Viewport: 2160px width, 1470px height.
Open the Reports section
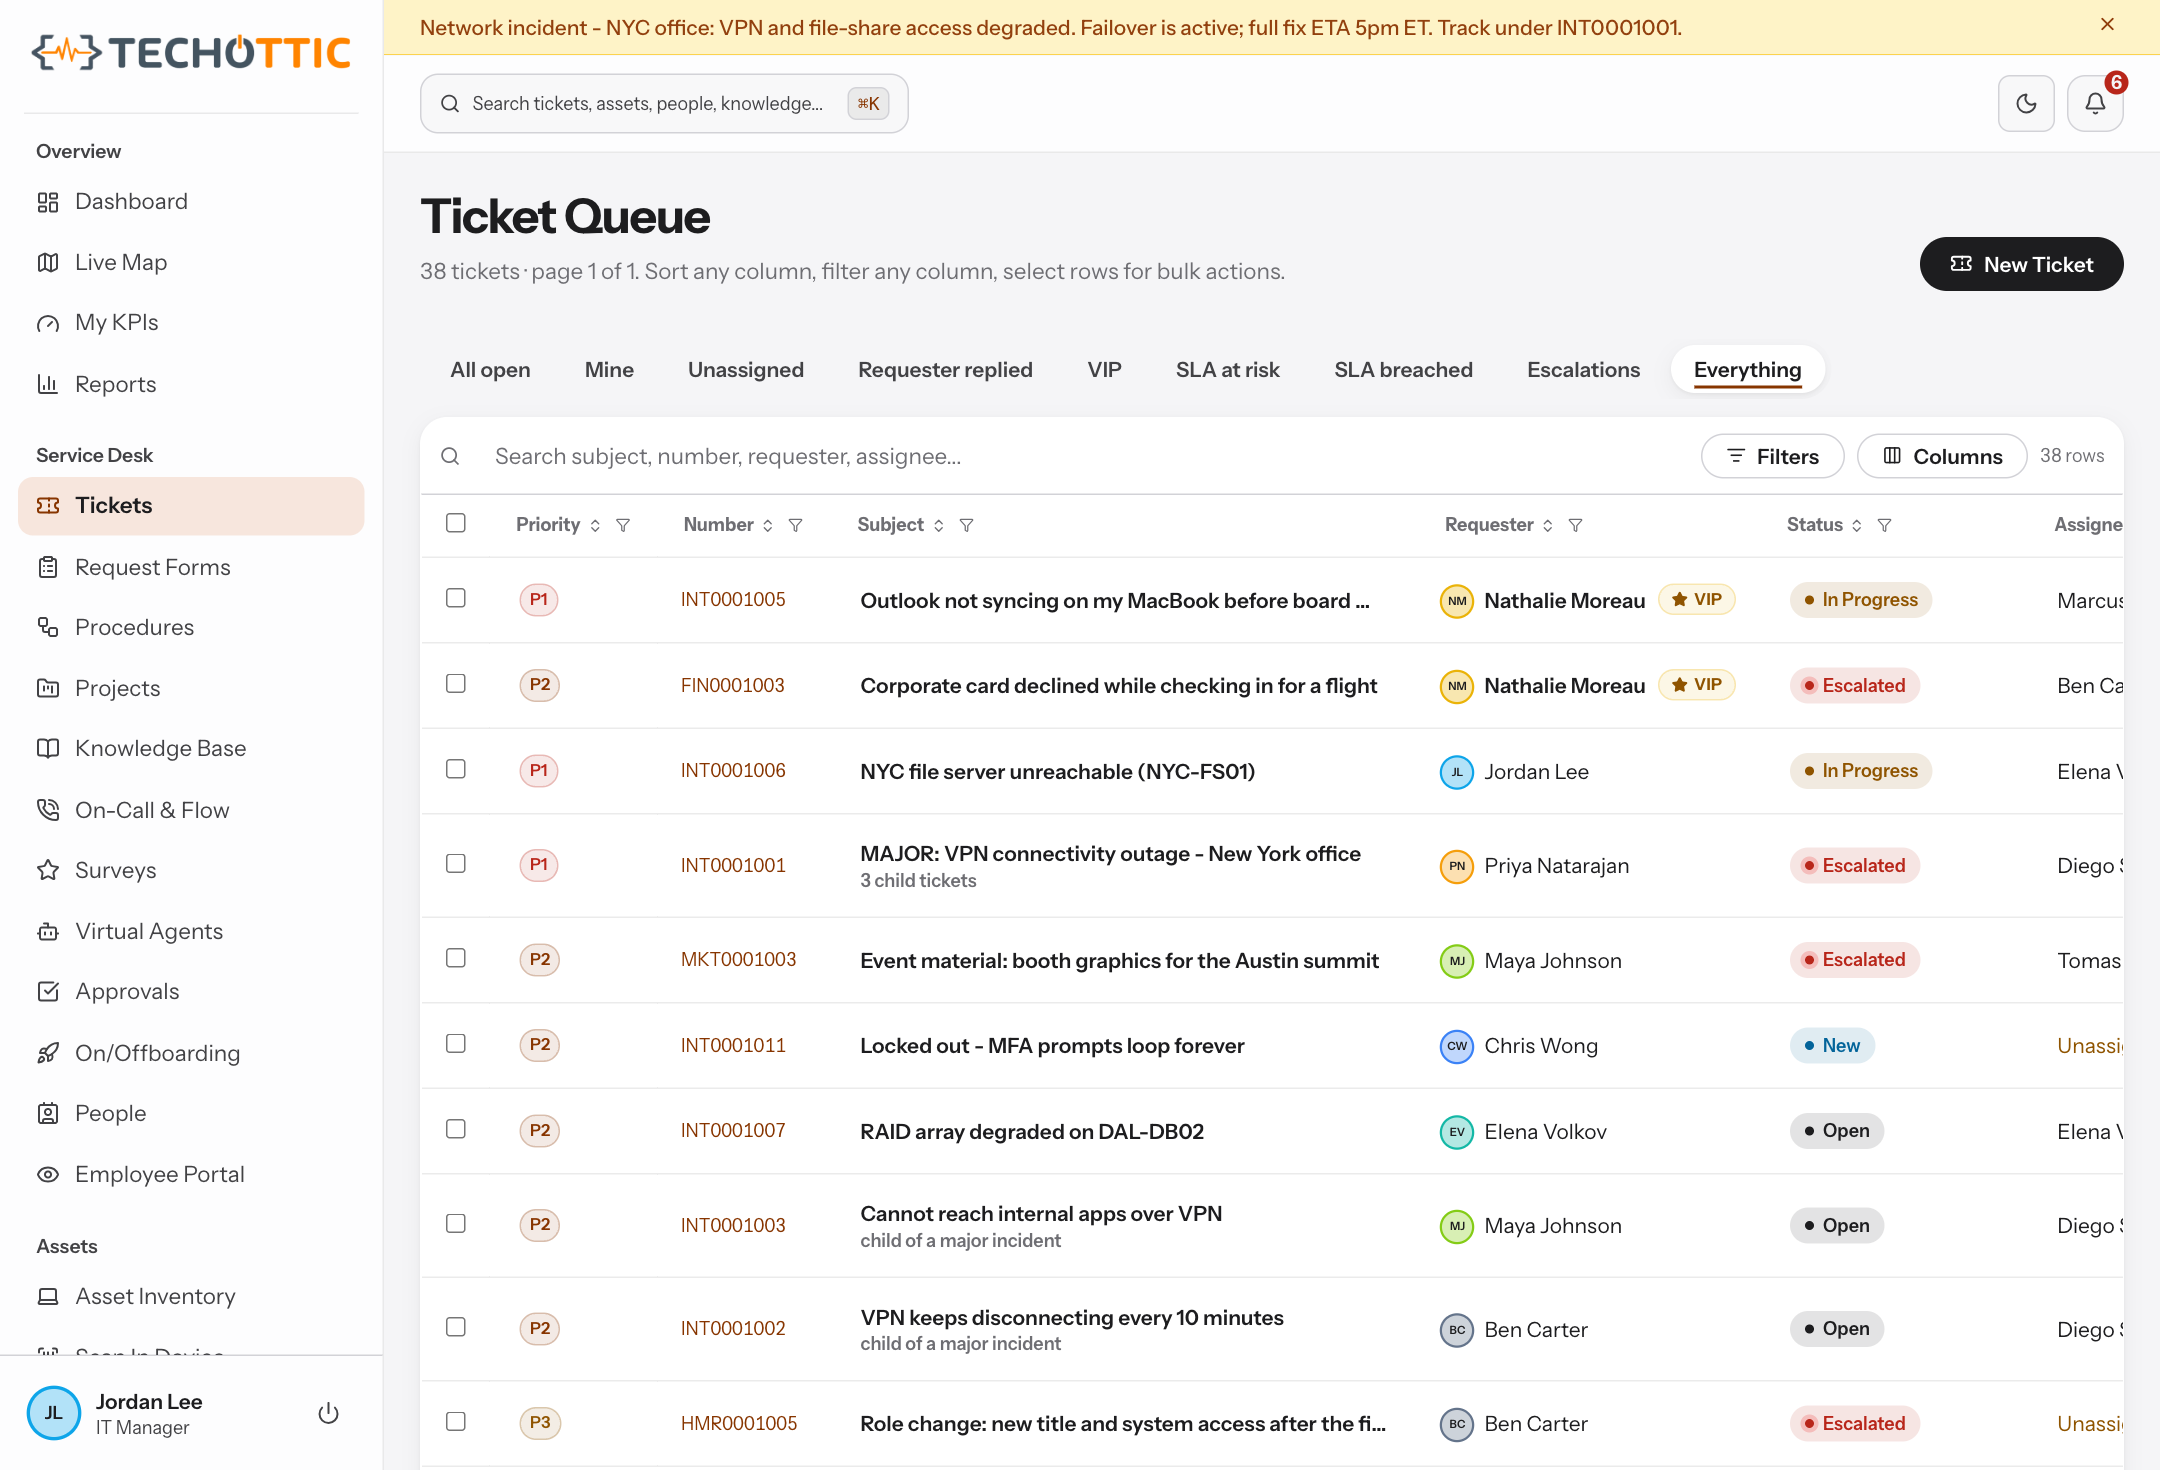tap(191, 384)
